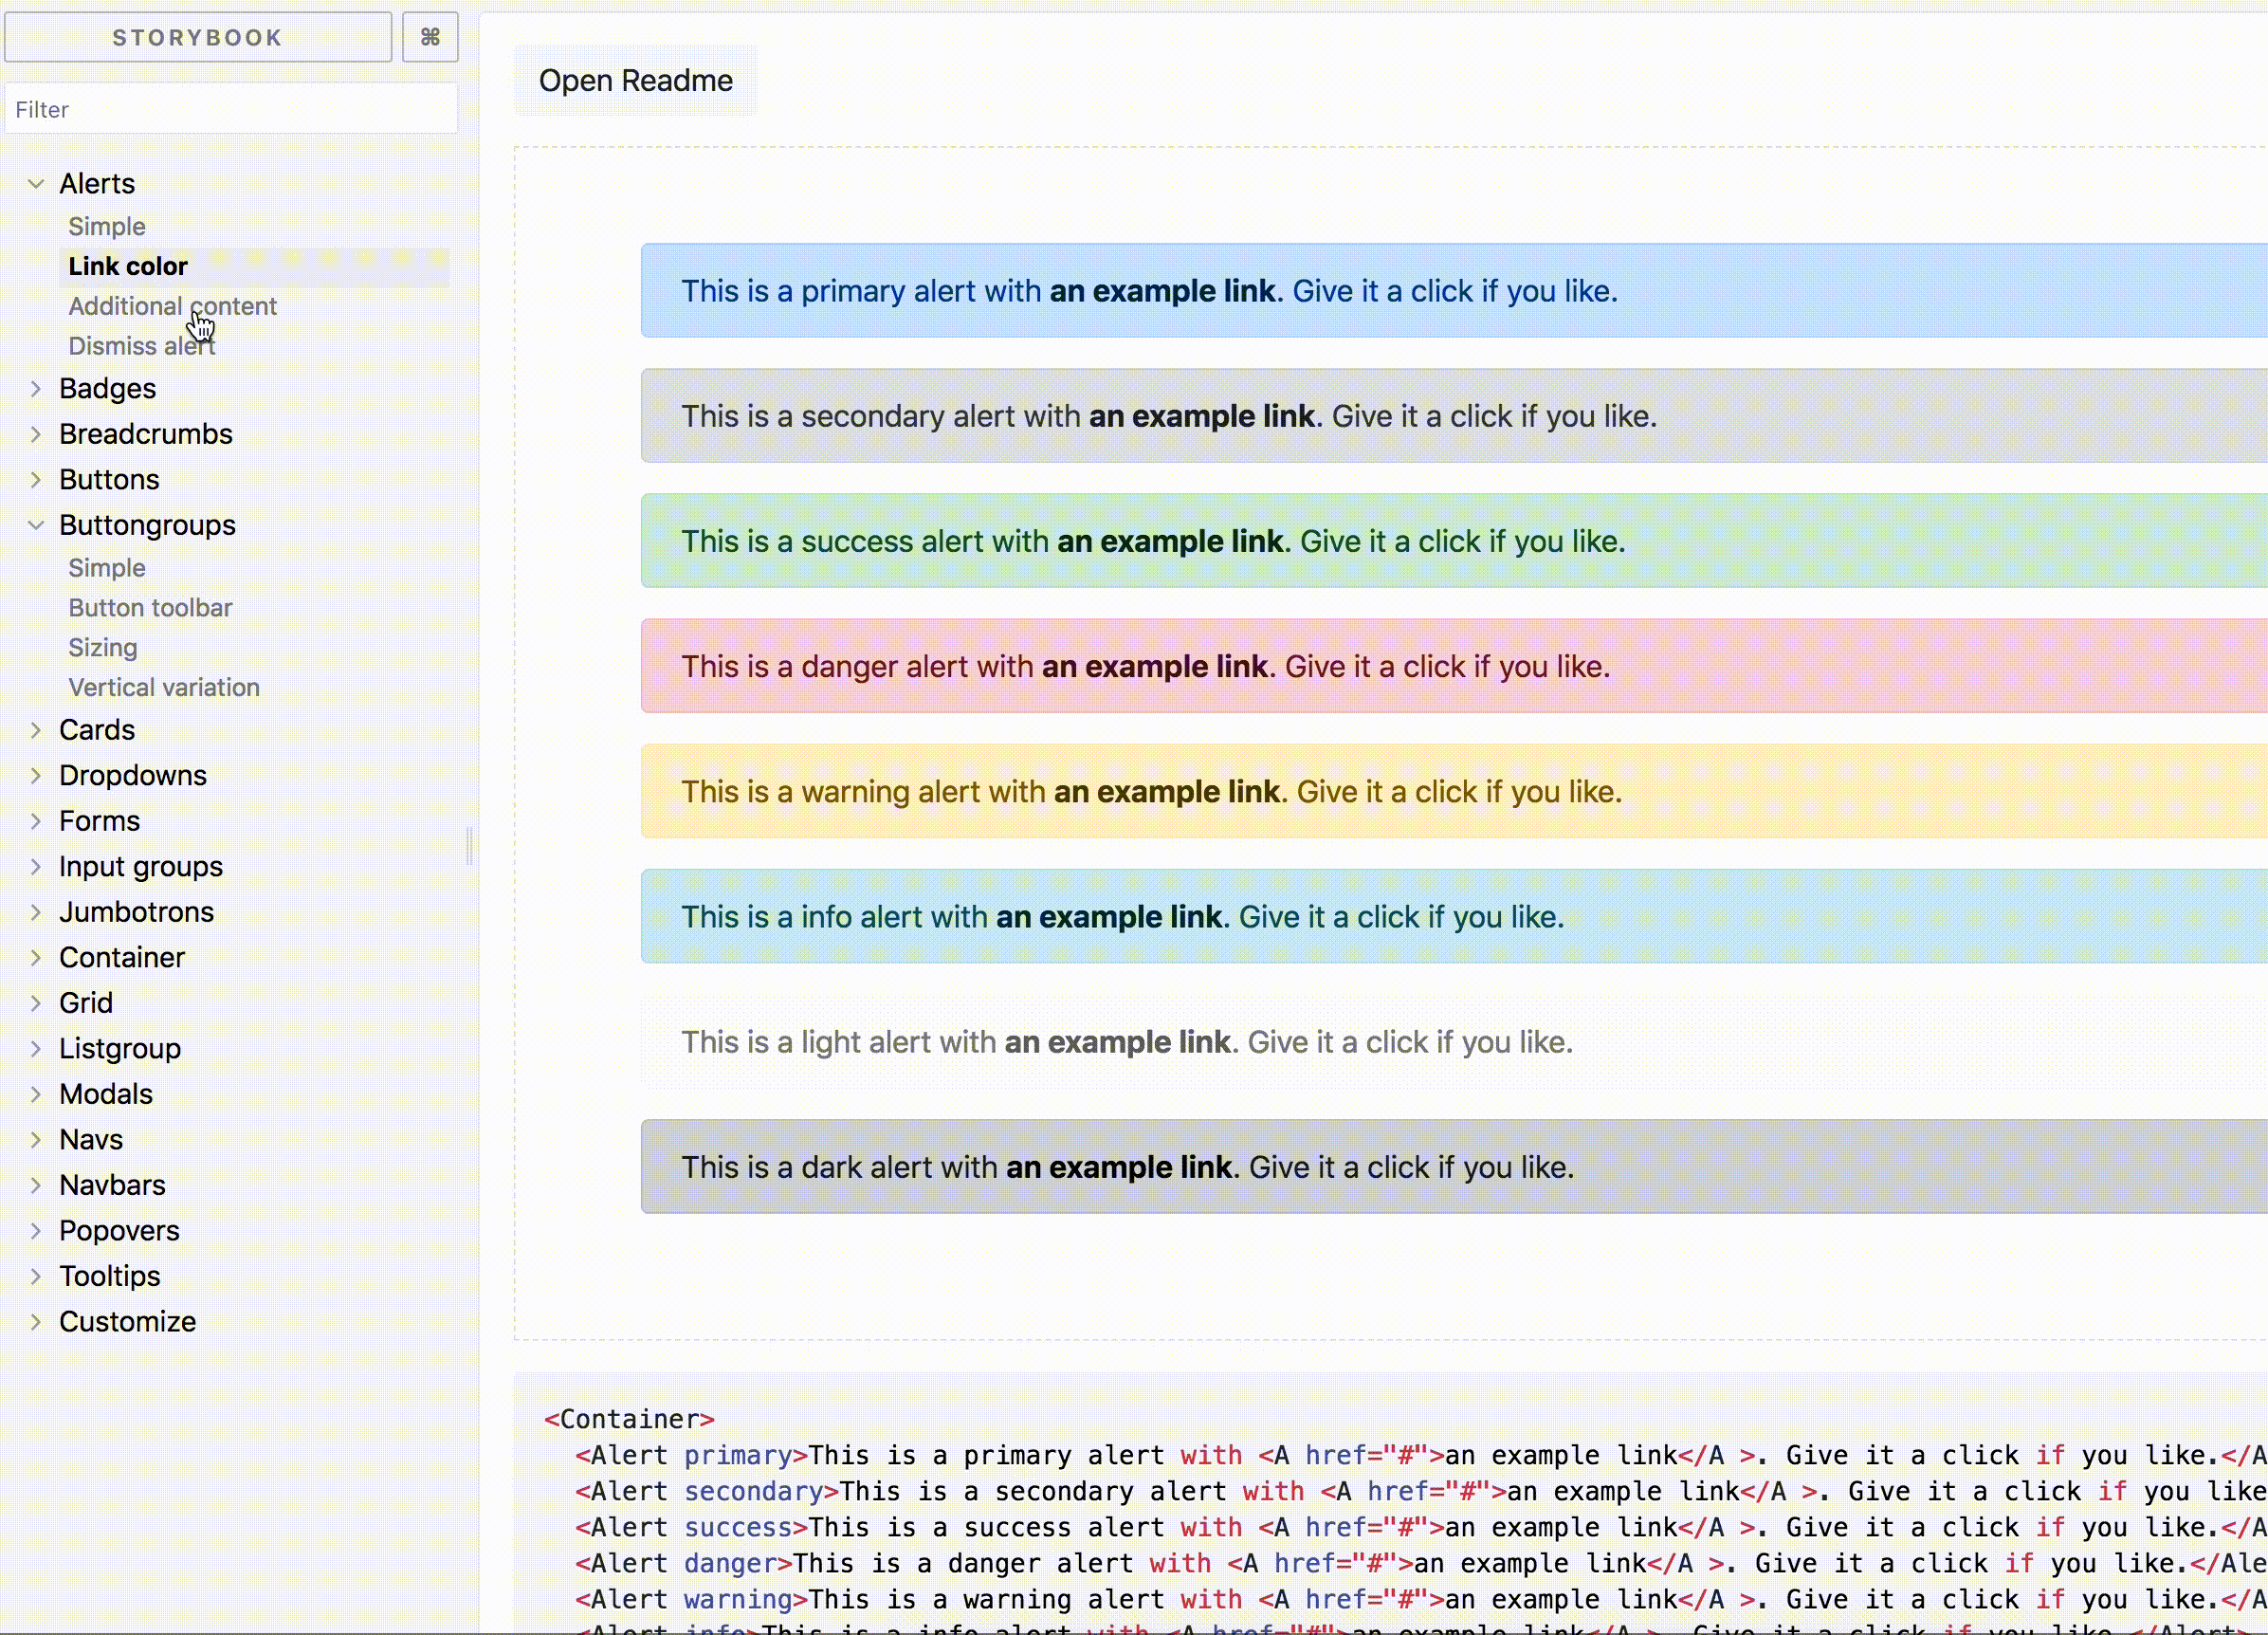Select the Vertical variation story

164,688
